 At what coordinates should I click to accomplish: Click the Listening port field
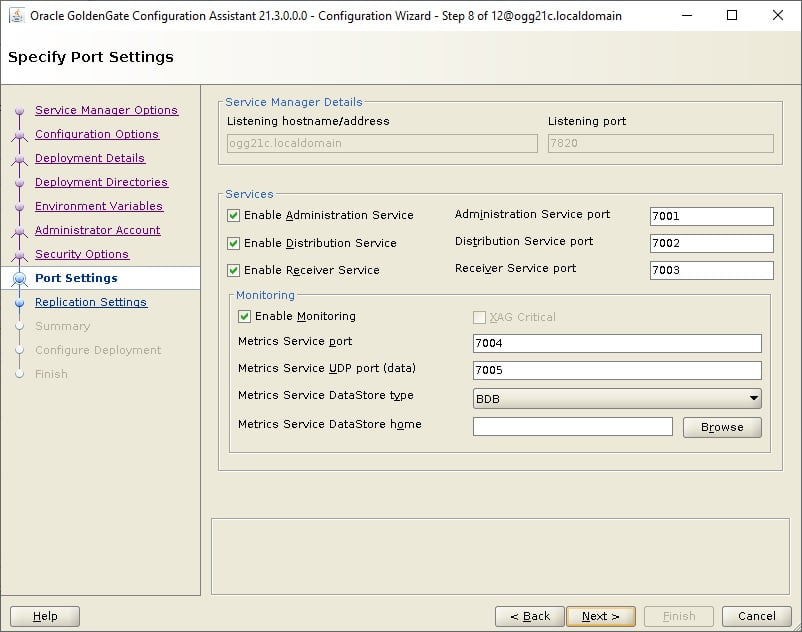(x=661, y=143)
